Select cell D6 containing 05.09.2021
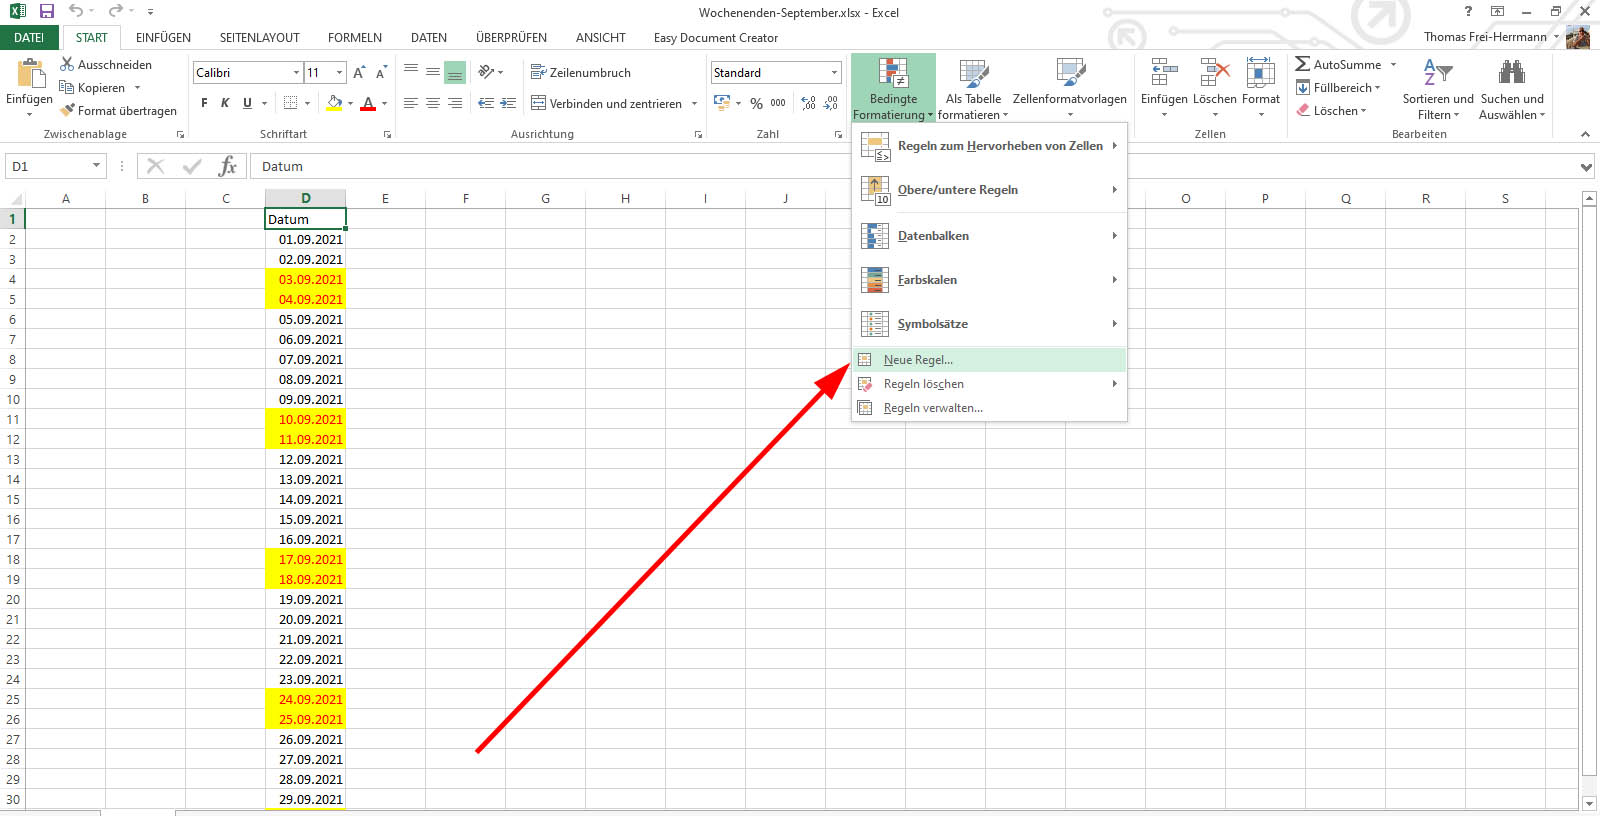The image size is (1600, 816). click(x=306, y=320)
